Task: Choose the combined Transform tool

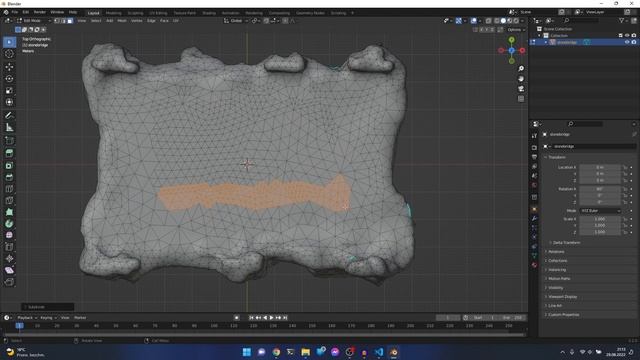Action: (9, 102)
